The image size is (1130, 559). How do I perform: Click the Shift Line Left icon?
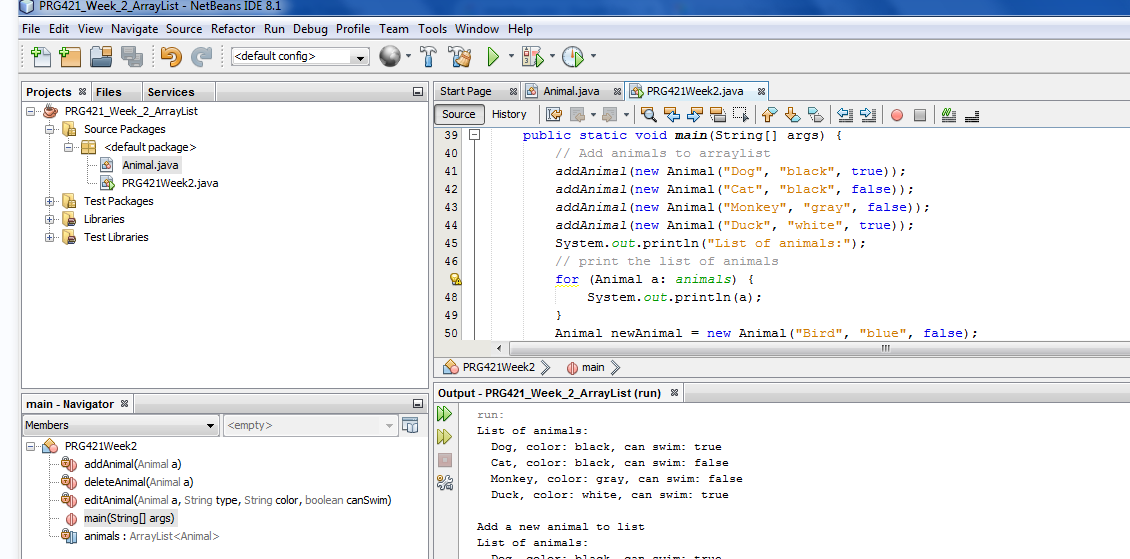(845, 115)
